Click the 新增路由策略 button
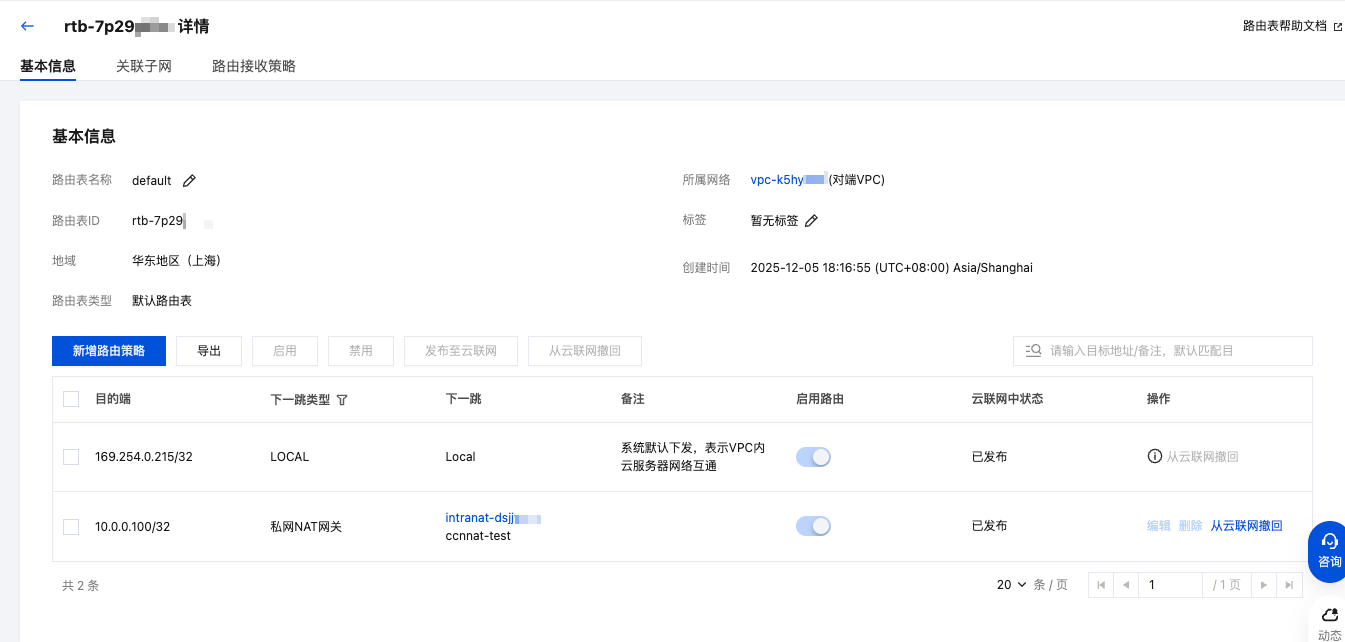Screen dimensions: 1345x642 [109, 351]
